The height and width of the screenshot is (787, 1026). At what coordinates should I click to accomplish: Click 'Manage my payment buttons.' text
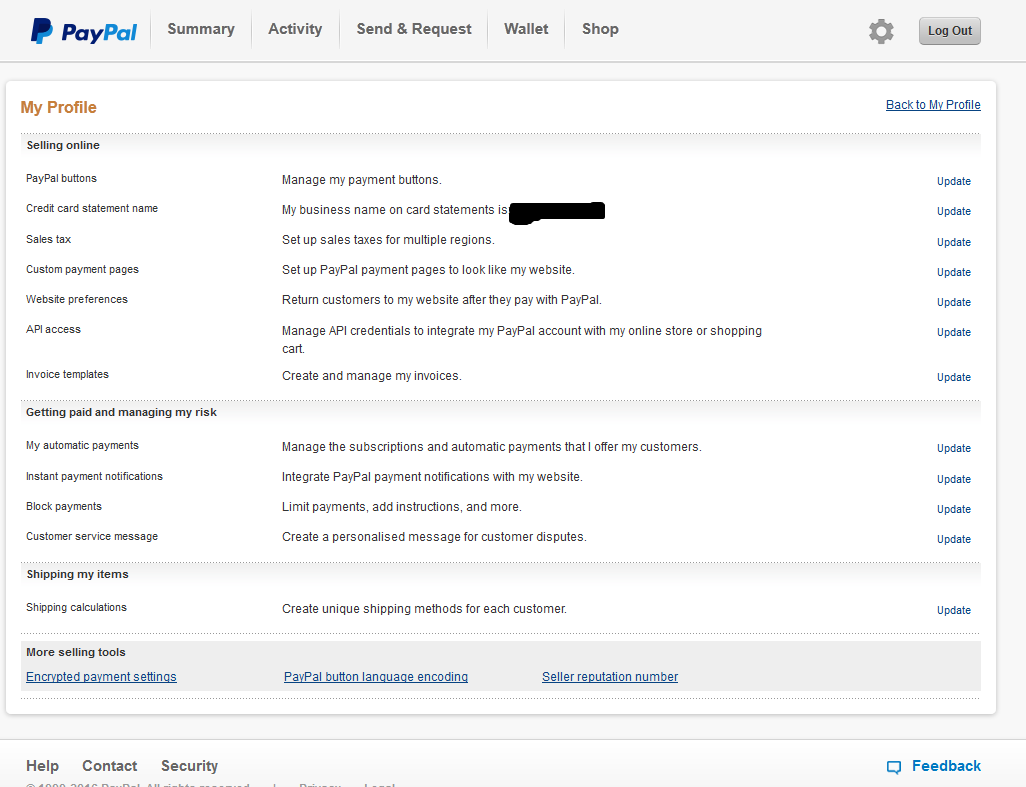click(362, 180)
